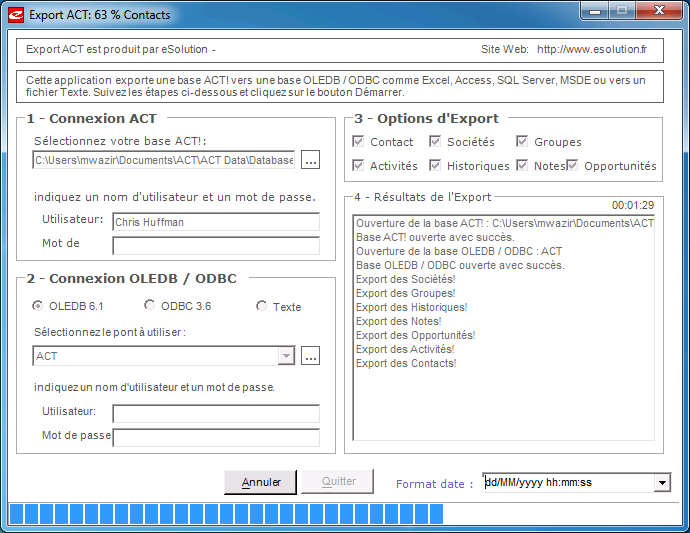Toggle the Groupes export checkbox
The width and height of the screenshot is (690, 533).
[x=522, y=142]
